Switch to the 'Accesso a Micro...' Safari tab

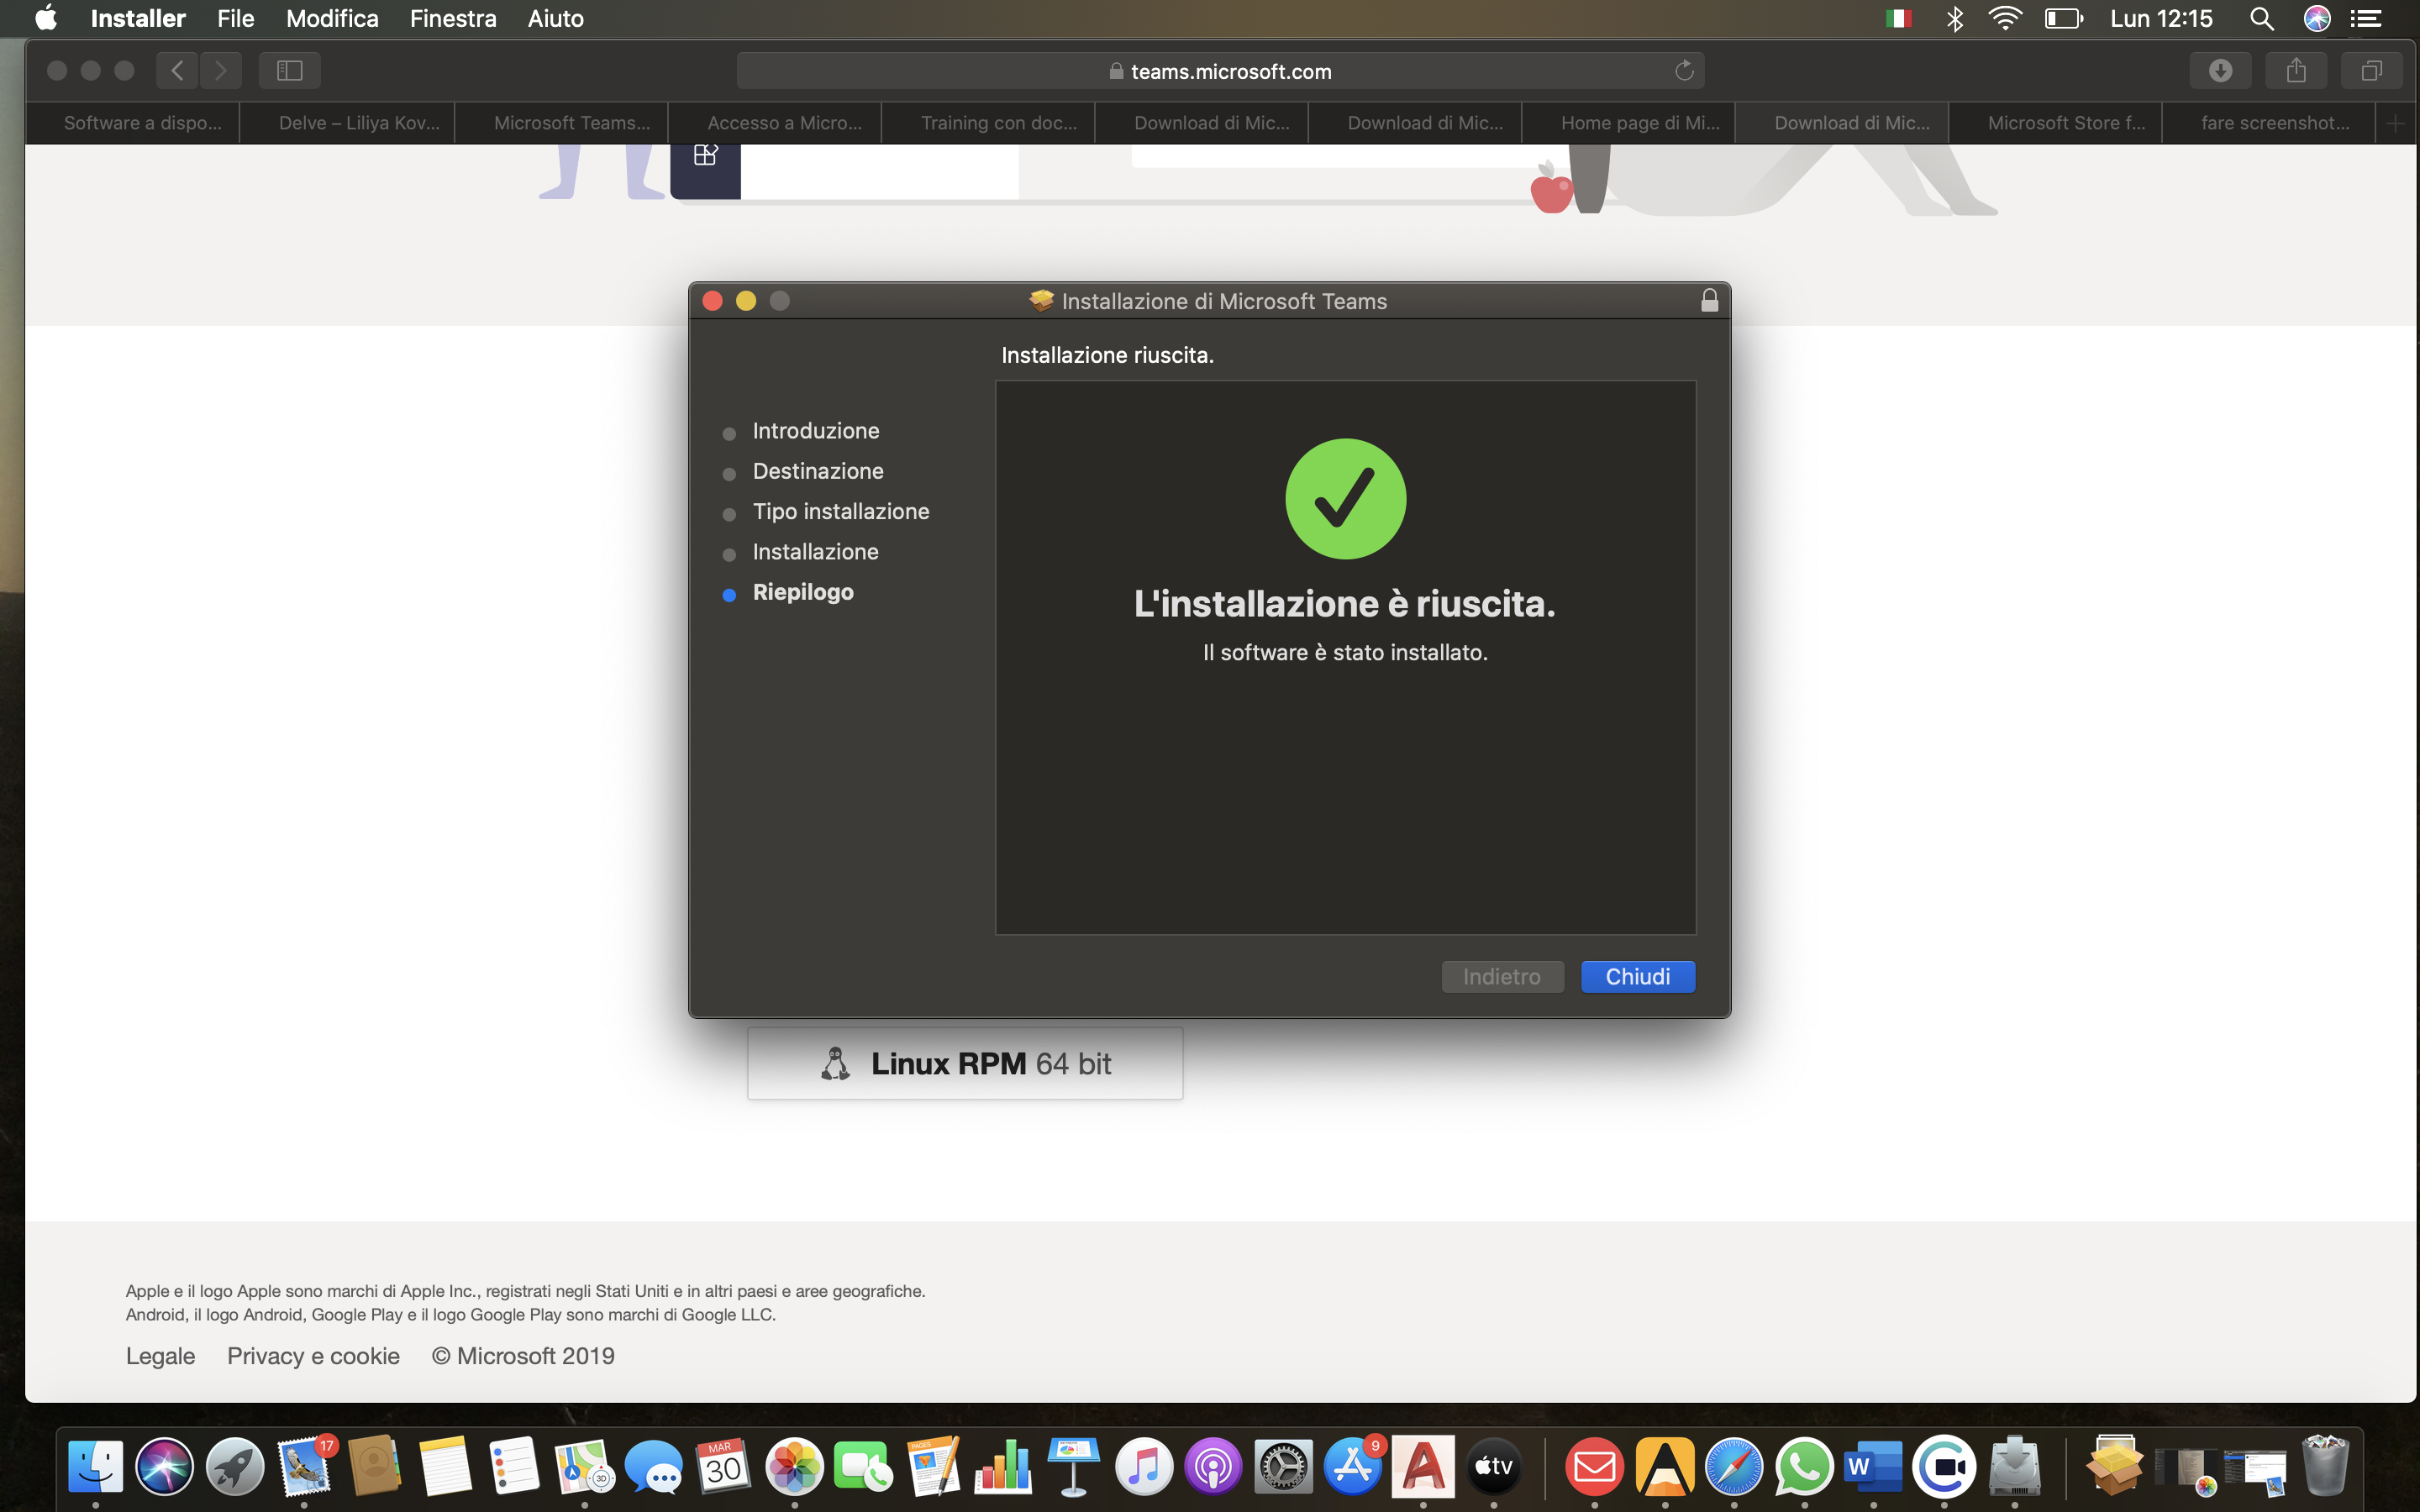point(775,123)
